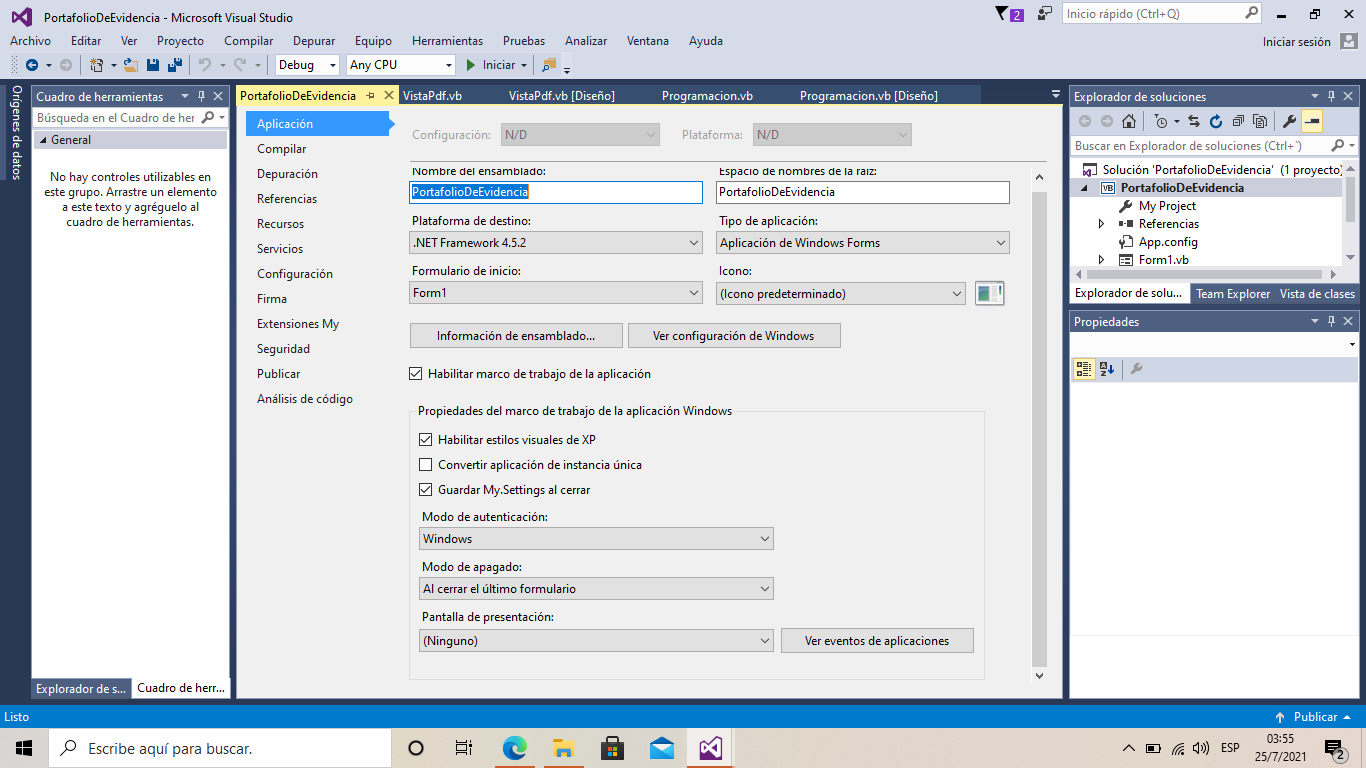The image size is (1366, 768).
Task: Click the Save All icon
Action: (174, 65)
